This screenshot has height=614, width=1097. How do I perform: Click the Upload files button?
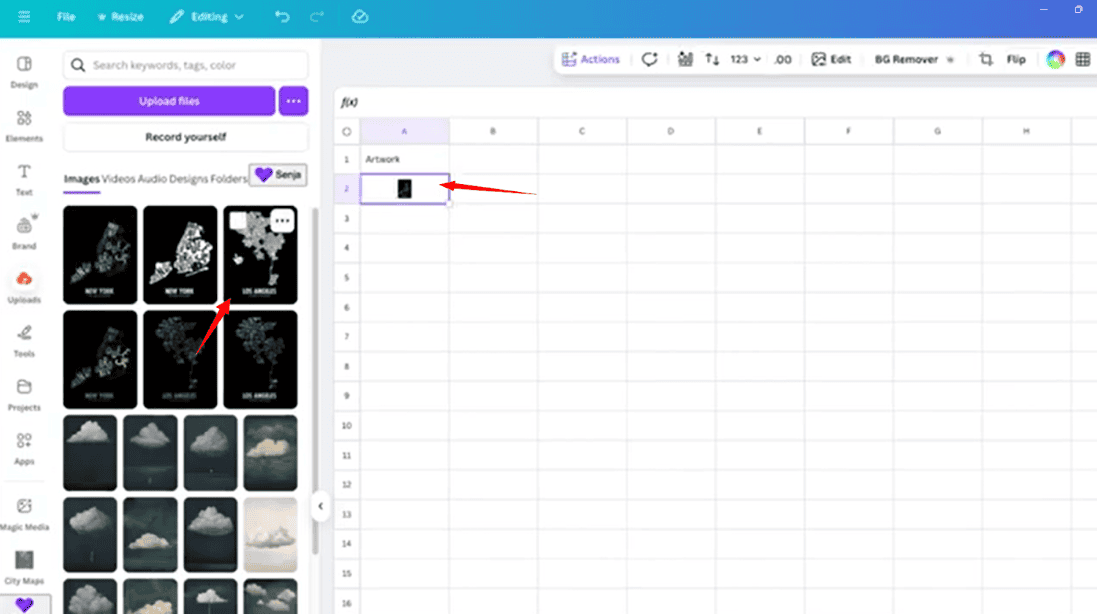169,101
